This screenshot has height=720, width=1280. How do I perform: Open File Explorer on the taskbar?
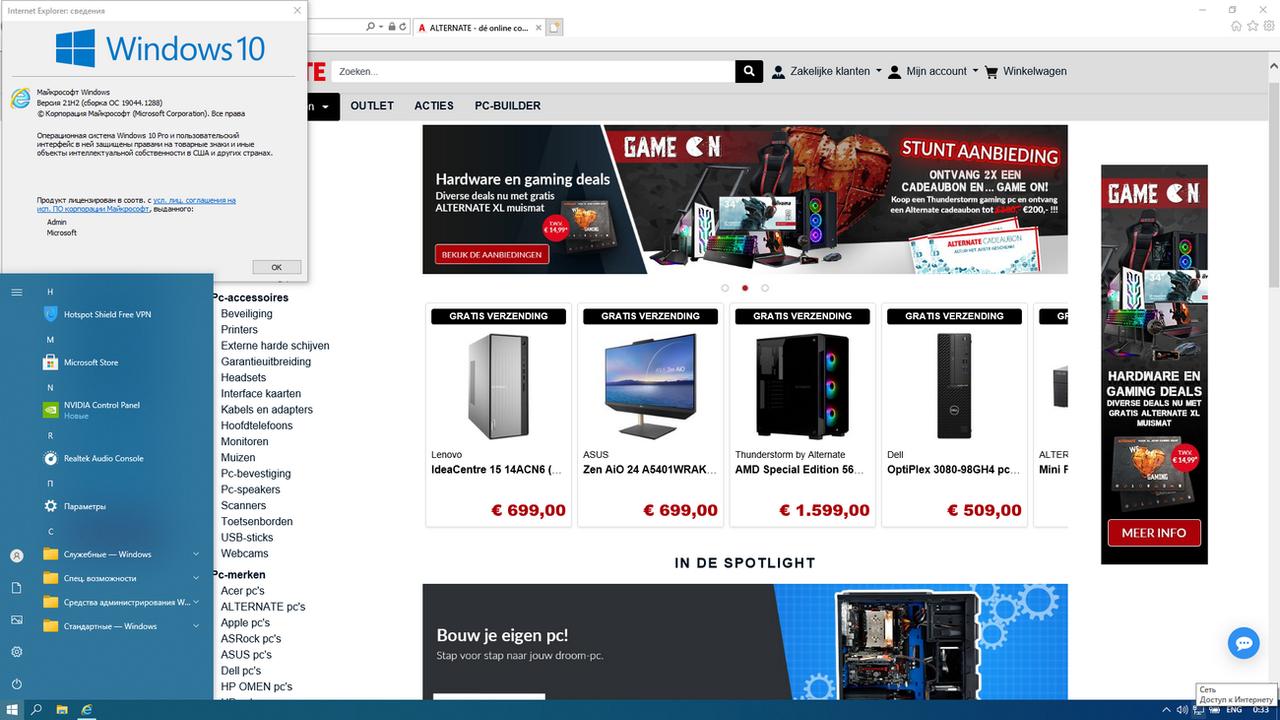62,710
